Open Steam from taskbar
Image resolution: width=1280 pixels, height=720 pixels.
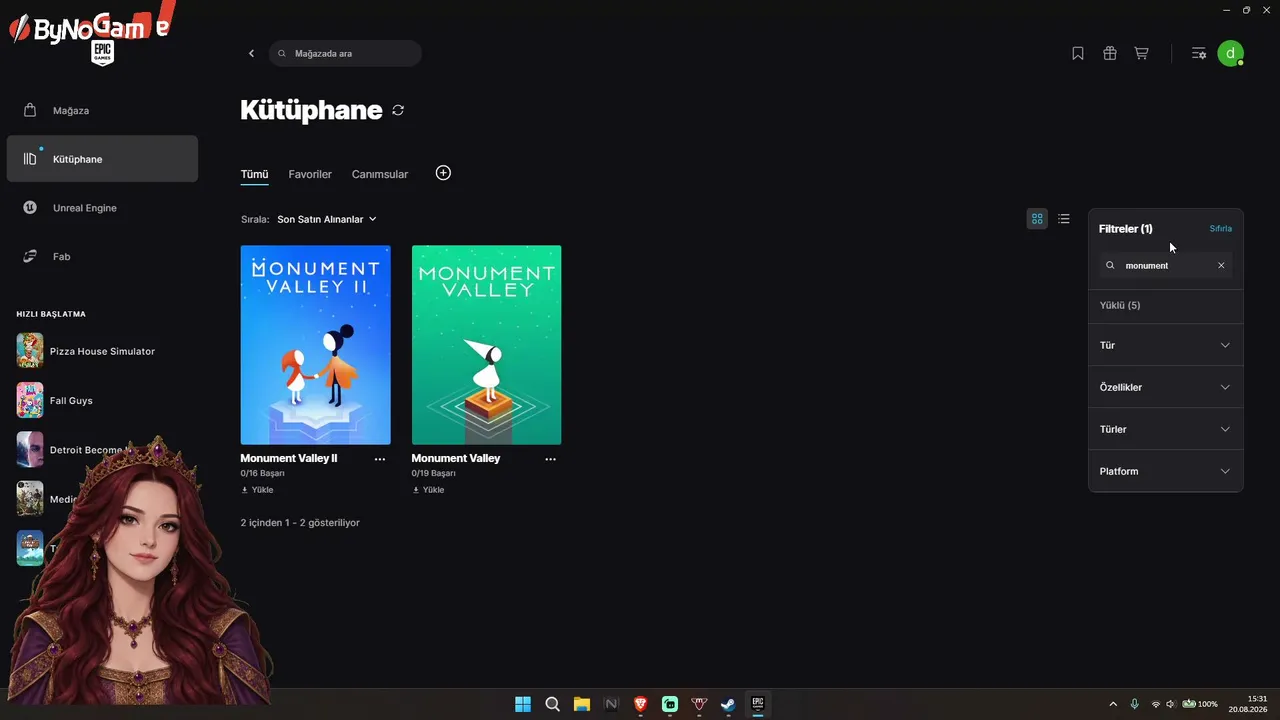(729, 704)
